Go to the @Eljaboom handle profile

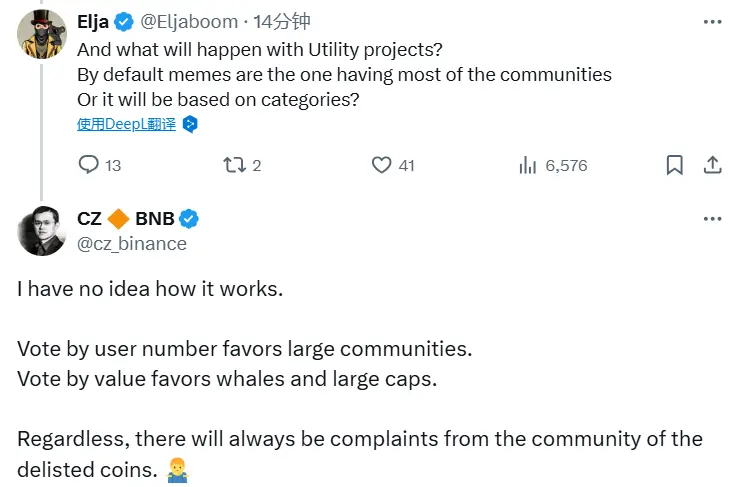point(191,21)
